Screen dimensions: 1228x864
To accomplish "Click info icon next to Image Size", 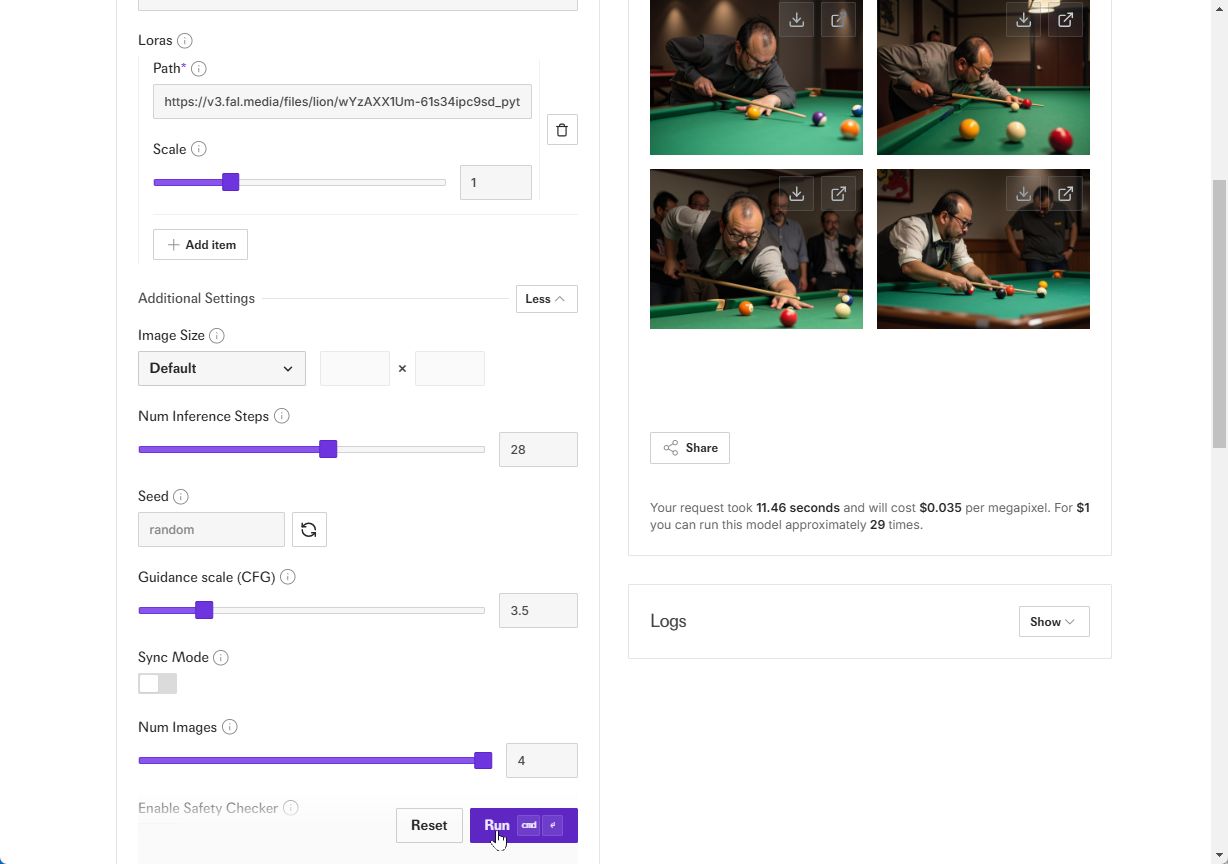I will tap(216, 336).
